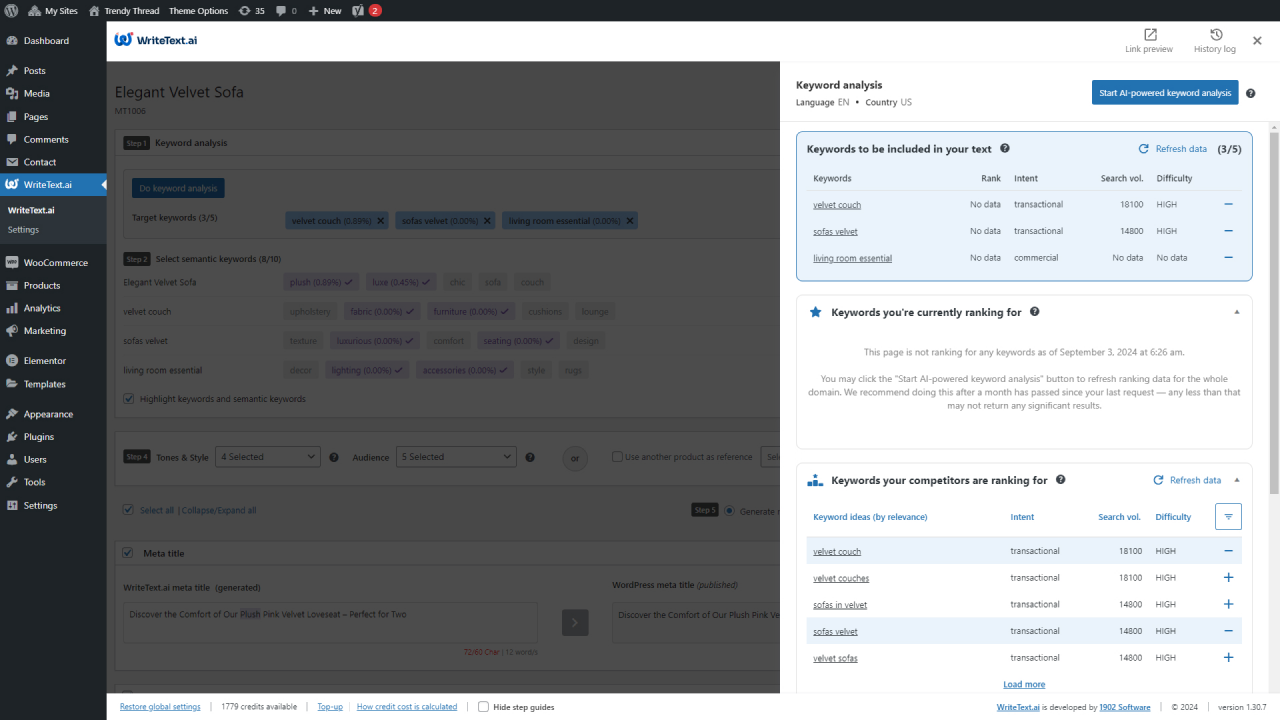
Task: Remove 'living room essential' with minus icon
Action: [1229, 257]
